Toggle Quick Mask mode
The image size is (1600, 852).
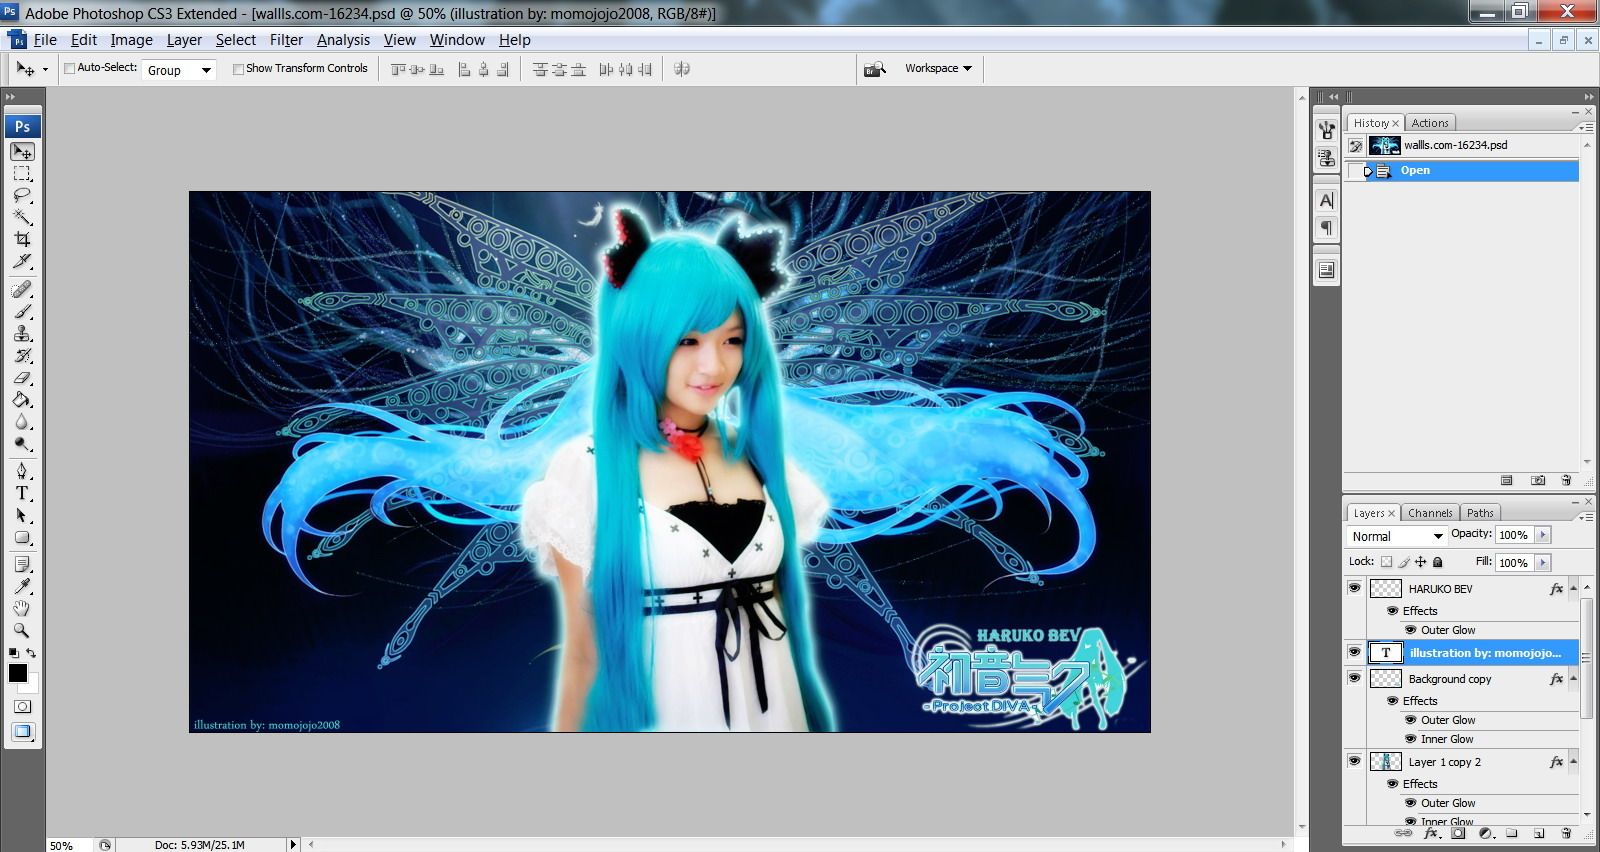pos(22,706)
